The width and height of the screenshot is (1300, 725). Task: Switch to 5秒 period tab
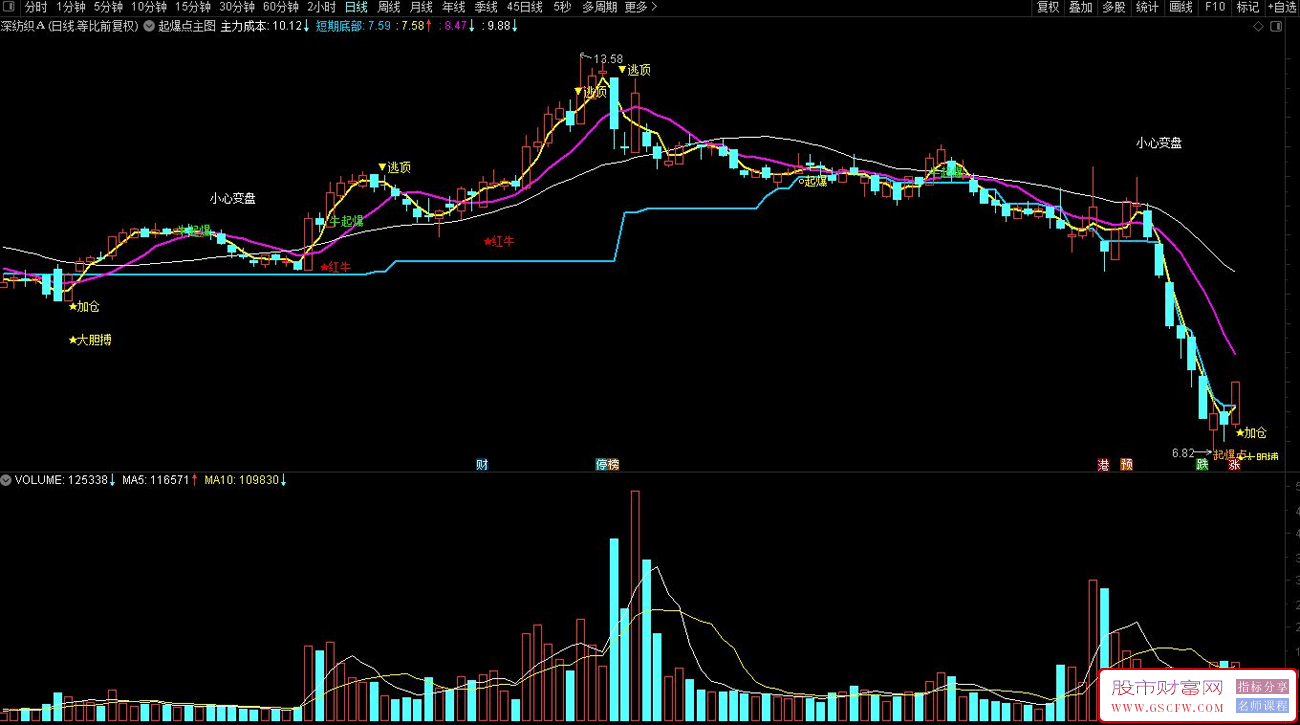562,7
